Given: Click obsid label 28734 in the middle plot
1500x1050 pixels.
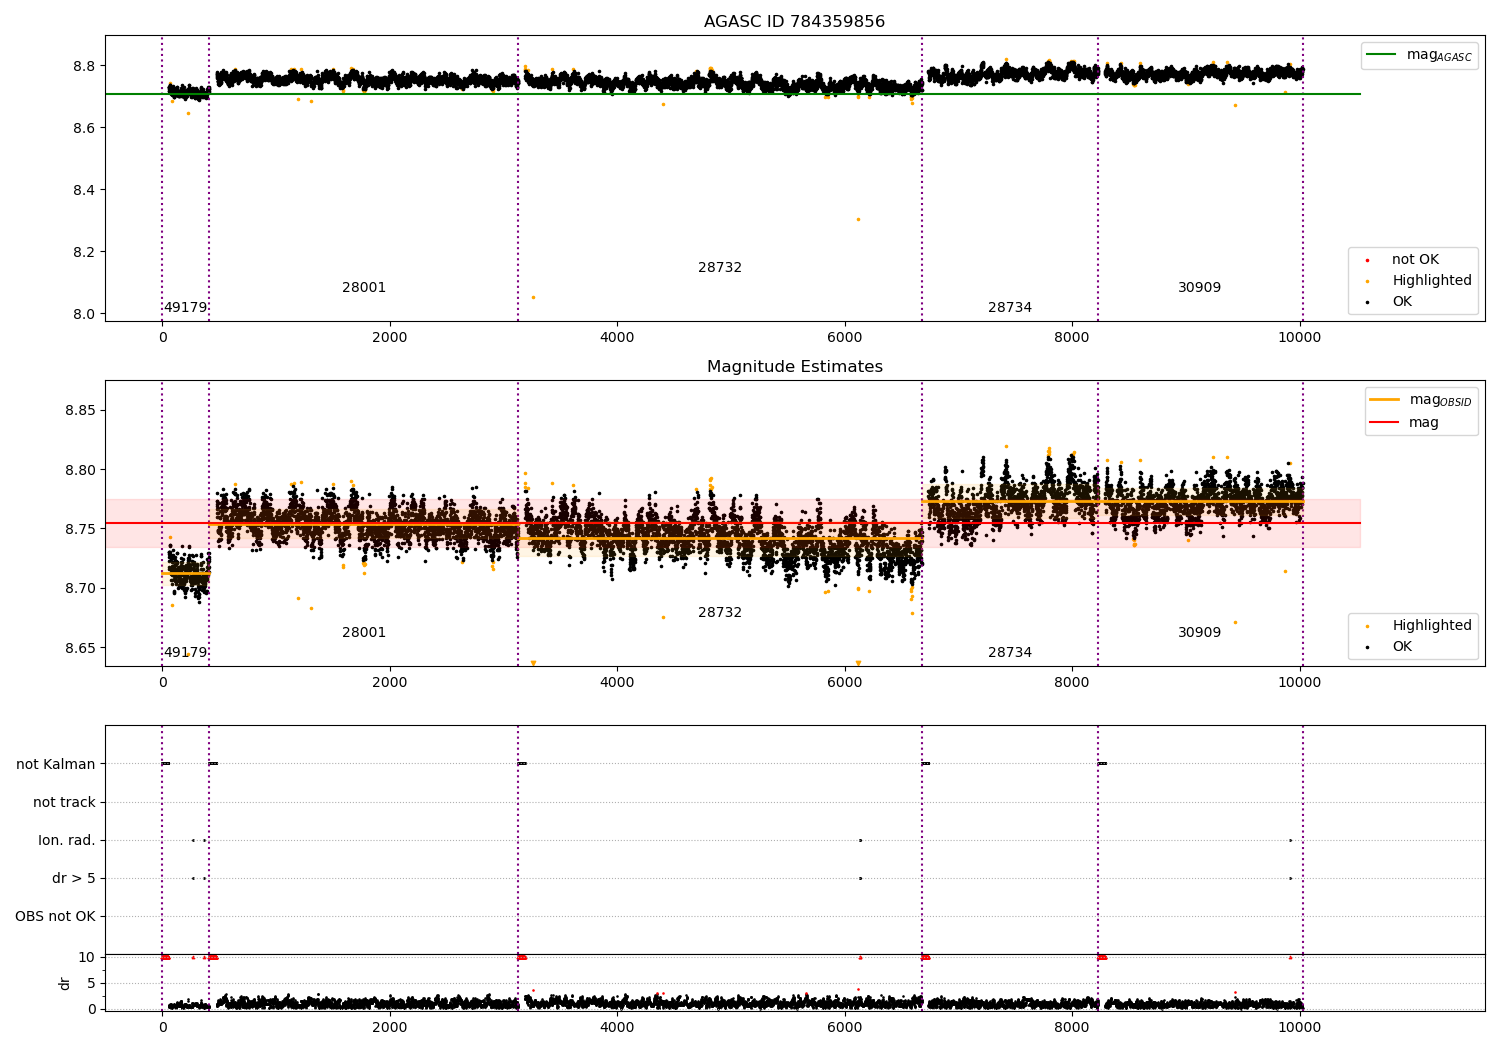Looking at the screenshot, I should [1010, 653].
